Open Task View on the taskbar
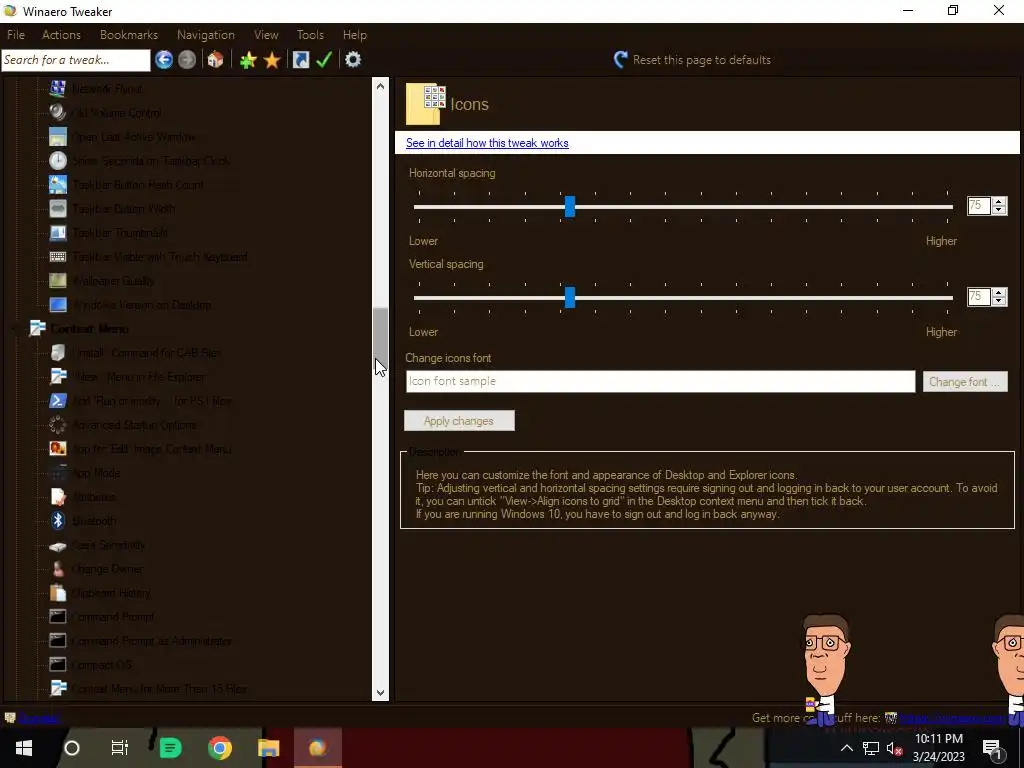Screen dimensions: 1024x768 (120, 748)
